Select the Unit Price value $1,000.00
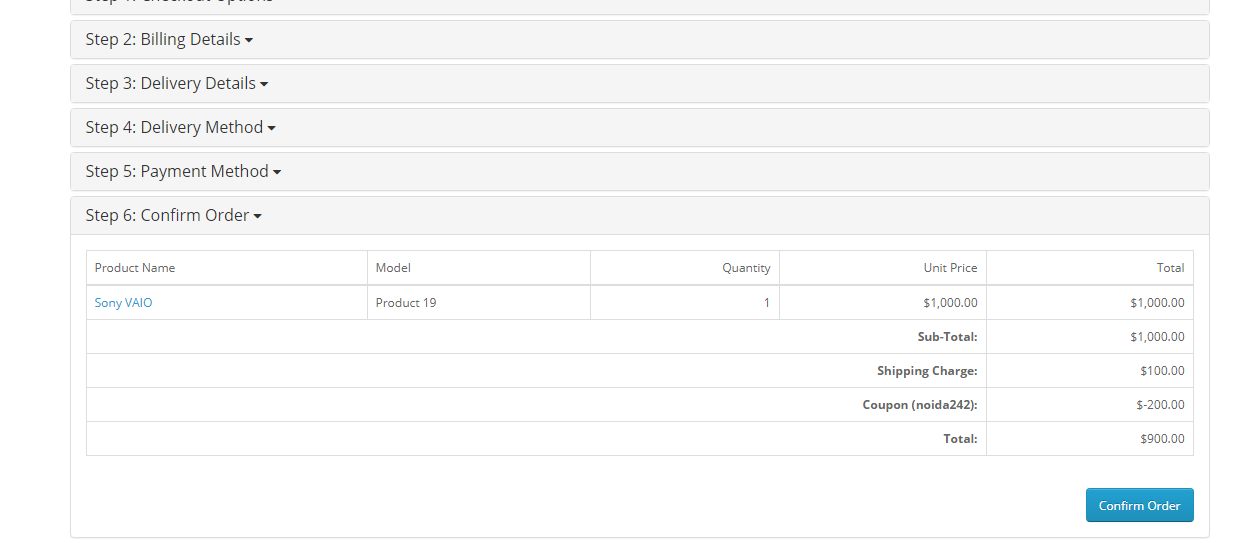This screenshot has height=543, width=1258. point(950,302)
